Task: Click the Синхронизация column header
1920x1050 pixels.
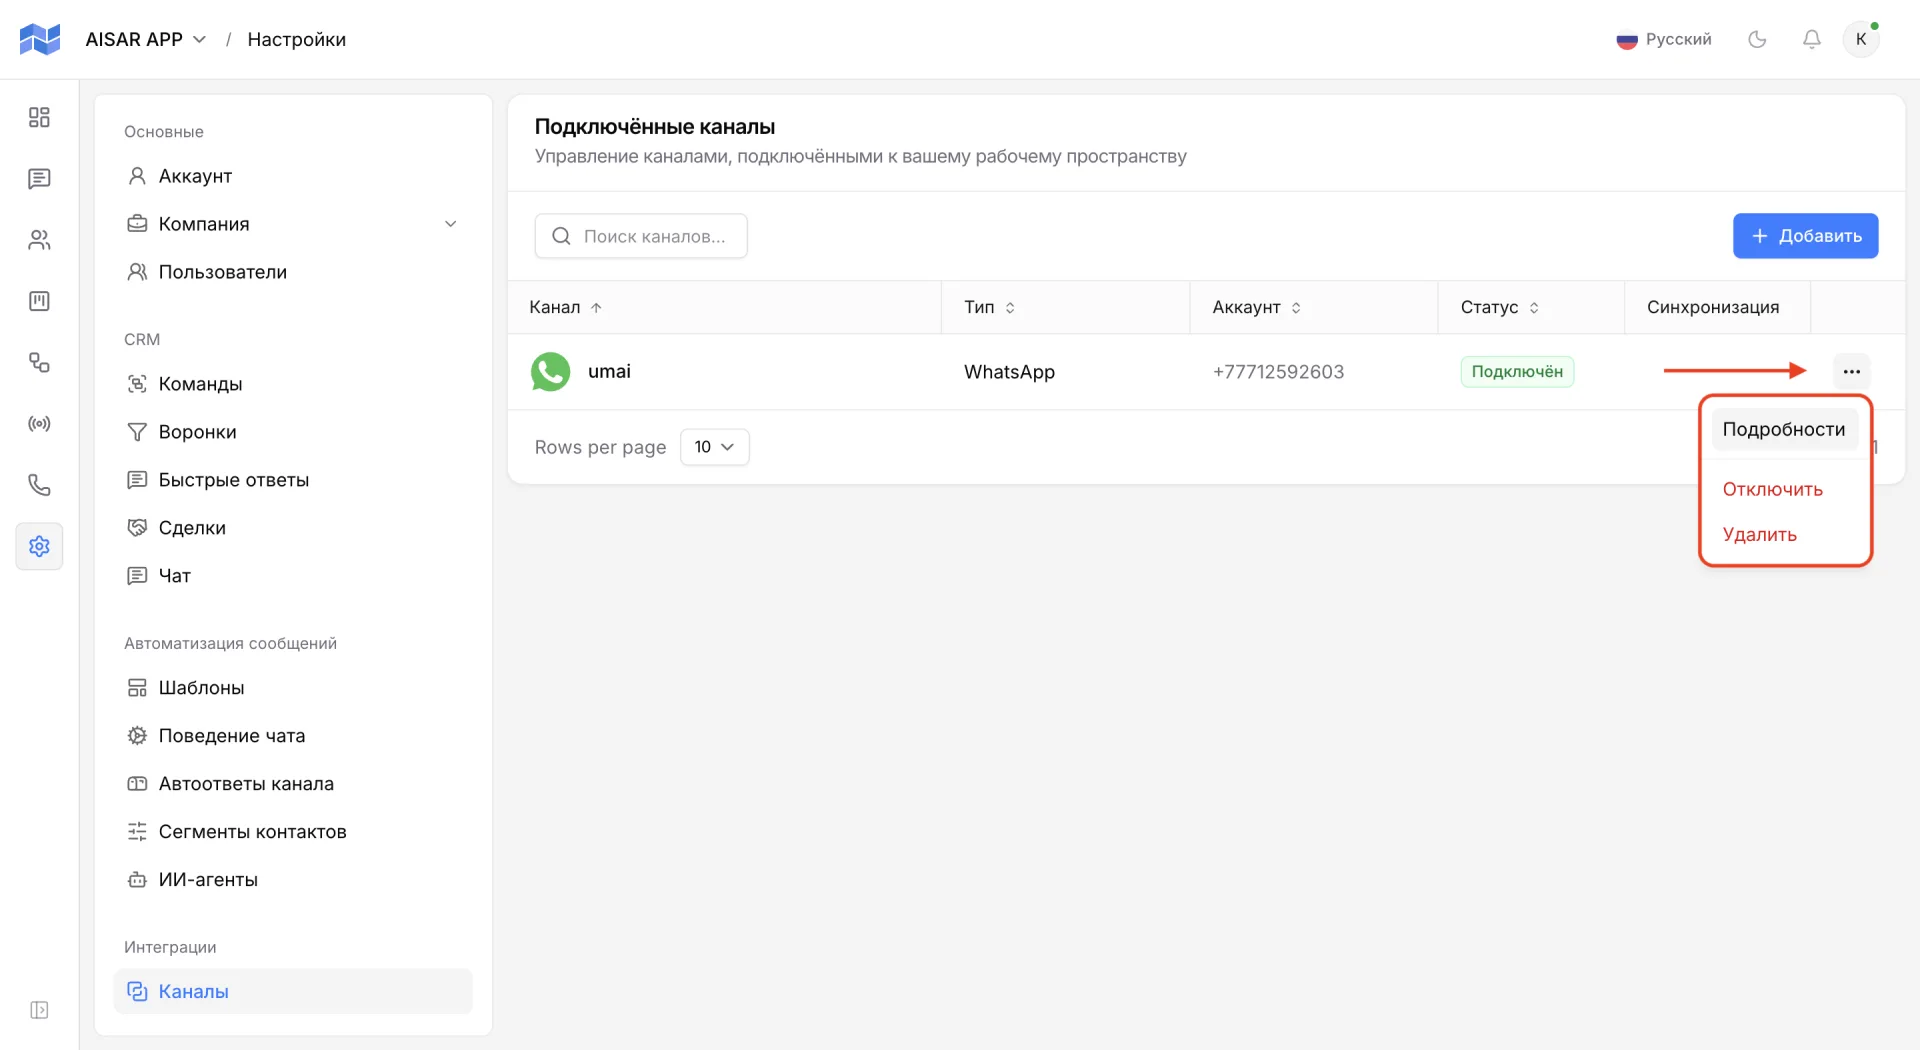Action: 1713,307
